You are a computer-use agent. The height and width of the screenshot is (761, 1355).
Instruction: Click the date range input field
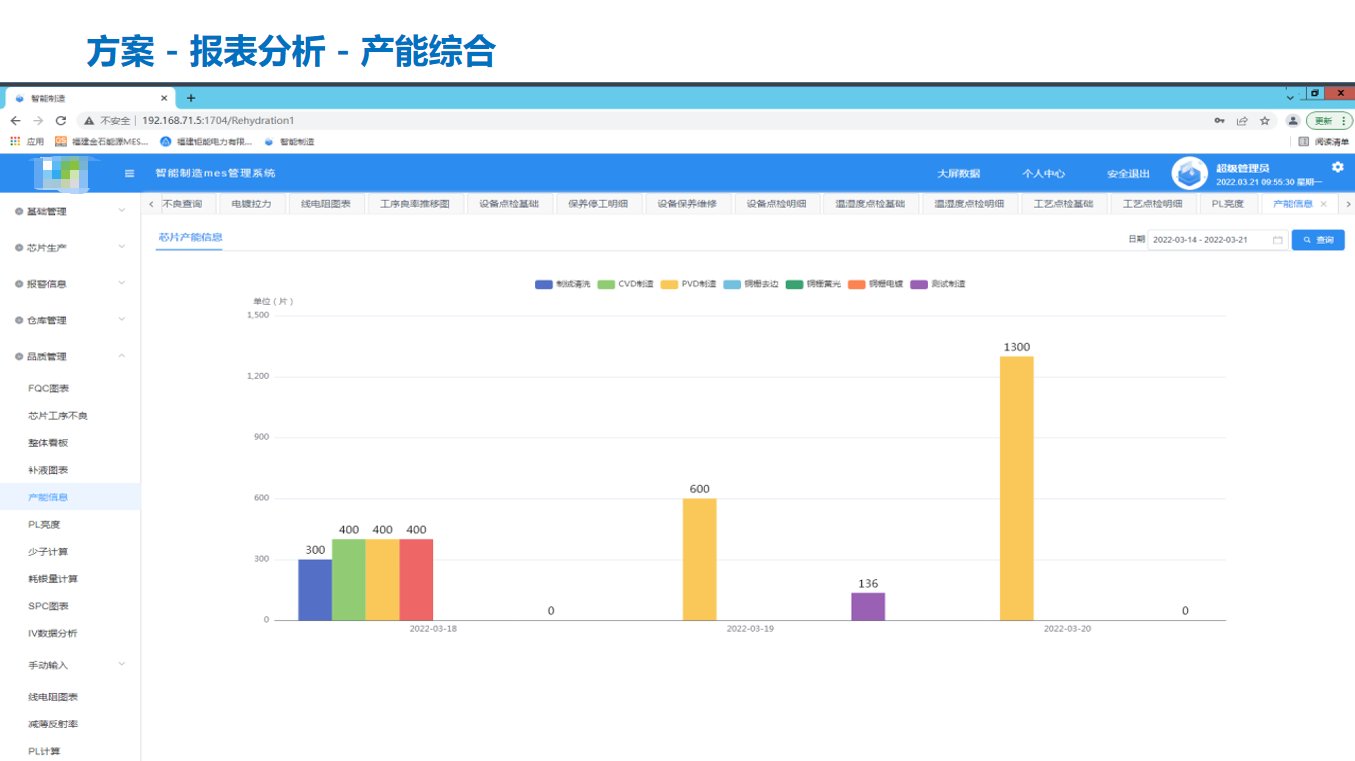[x=1210, y=240]
